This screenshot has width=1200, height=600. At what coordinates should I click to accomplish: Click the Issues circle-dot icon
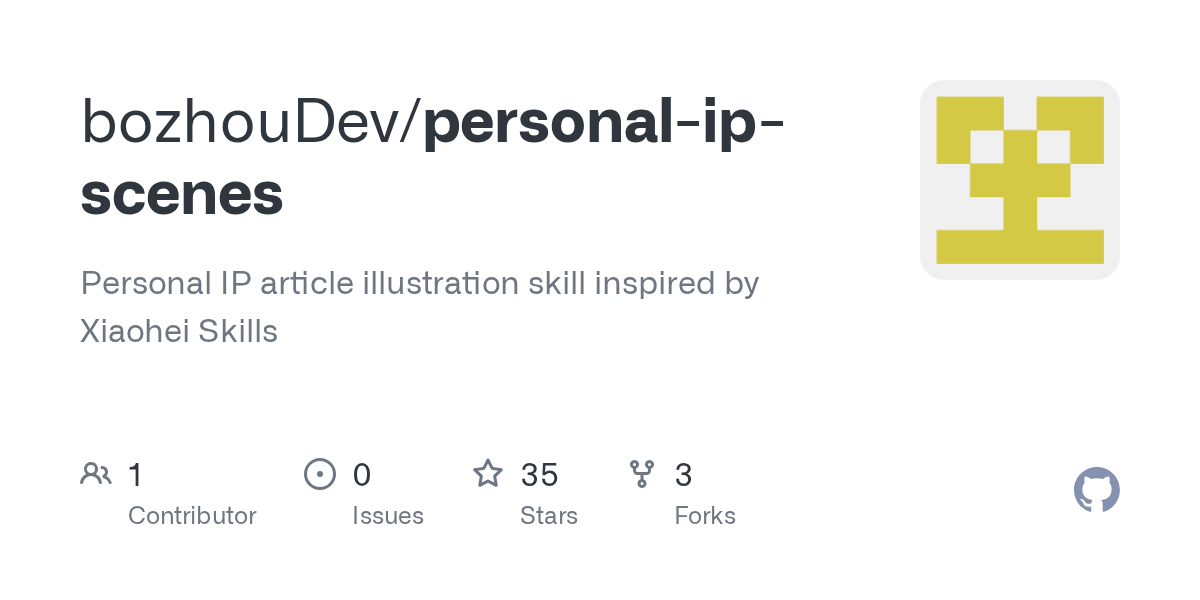320,474
